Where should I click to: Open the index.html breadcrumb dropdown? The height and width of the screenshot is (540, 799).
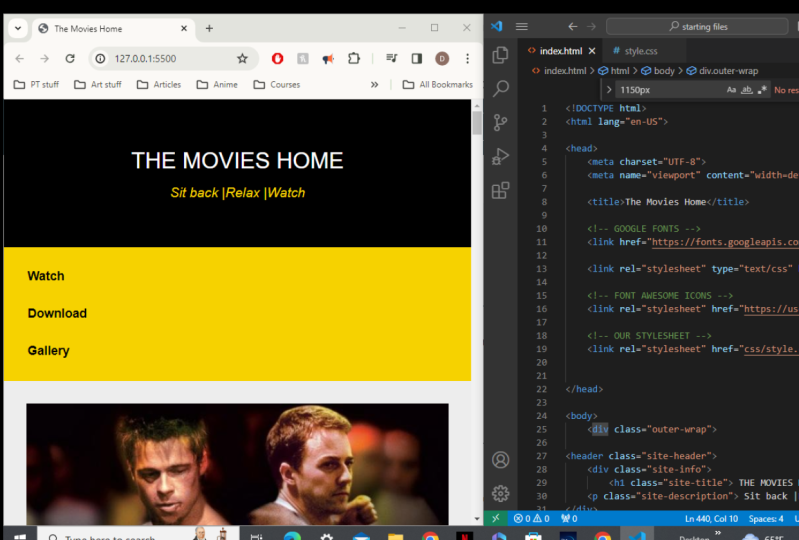(559, 71)
